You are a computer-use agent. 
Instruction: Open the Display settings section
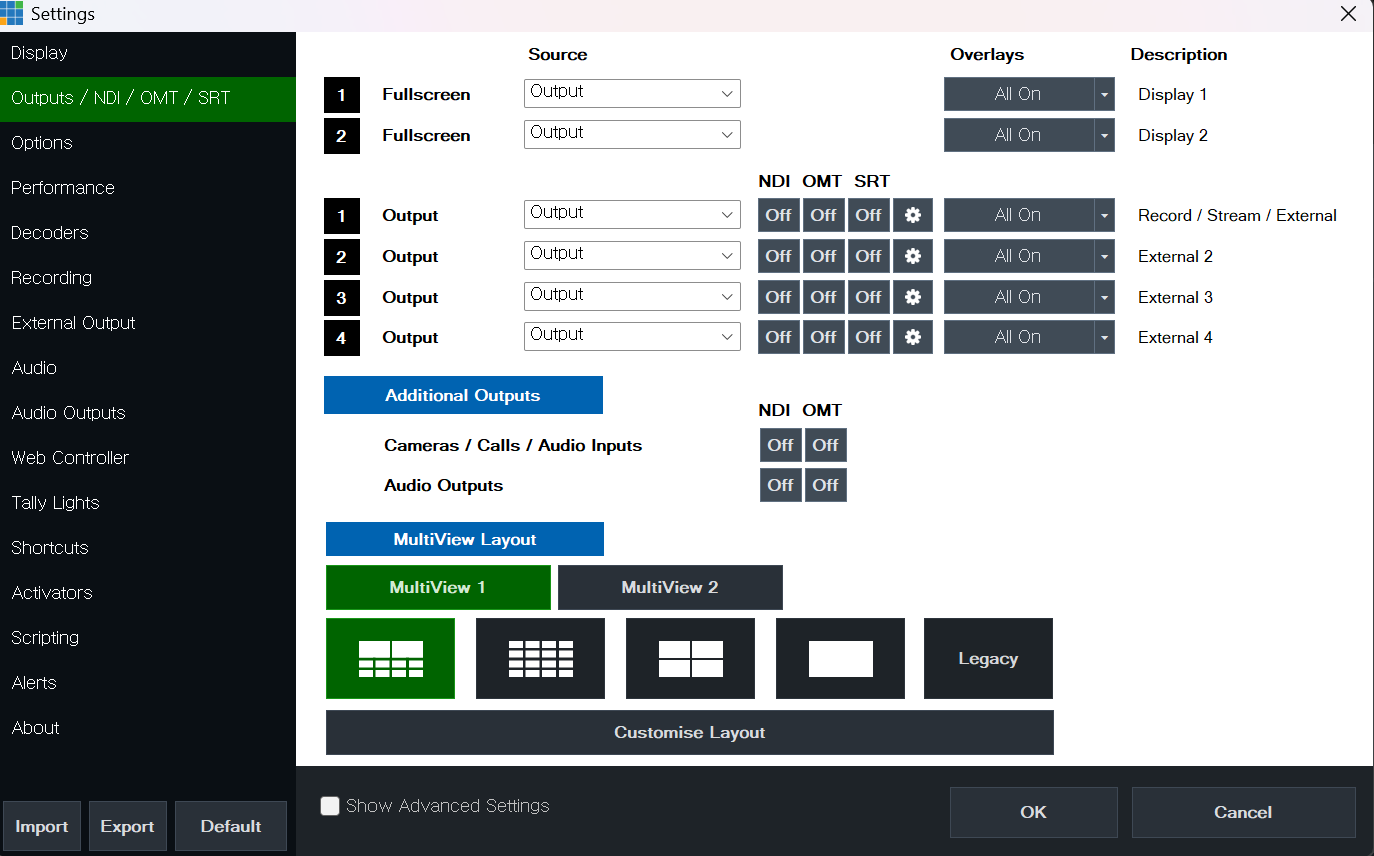pyautogui.click(x=148, y=53)
